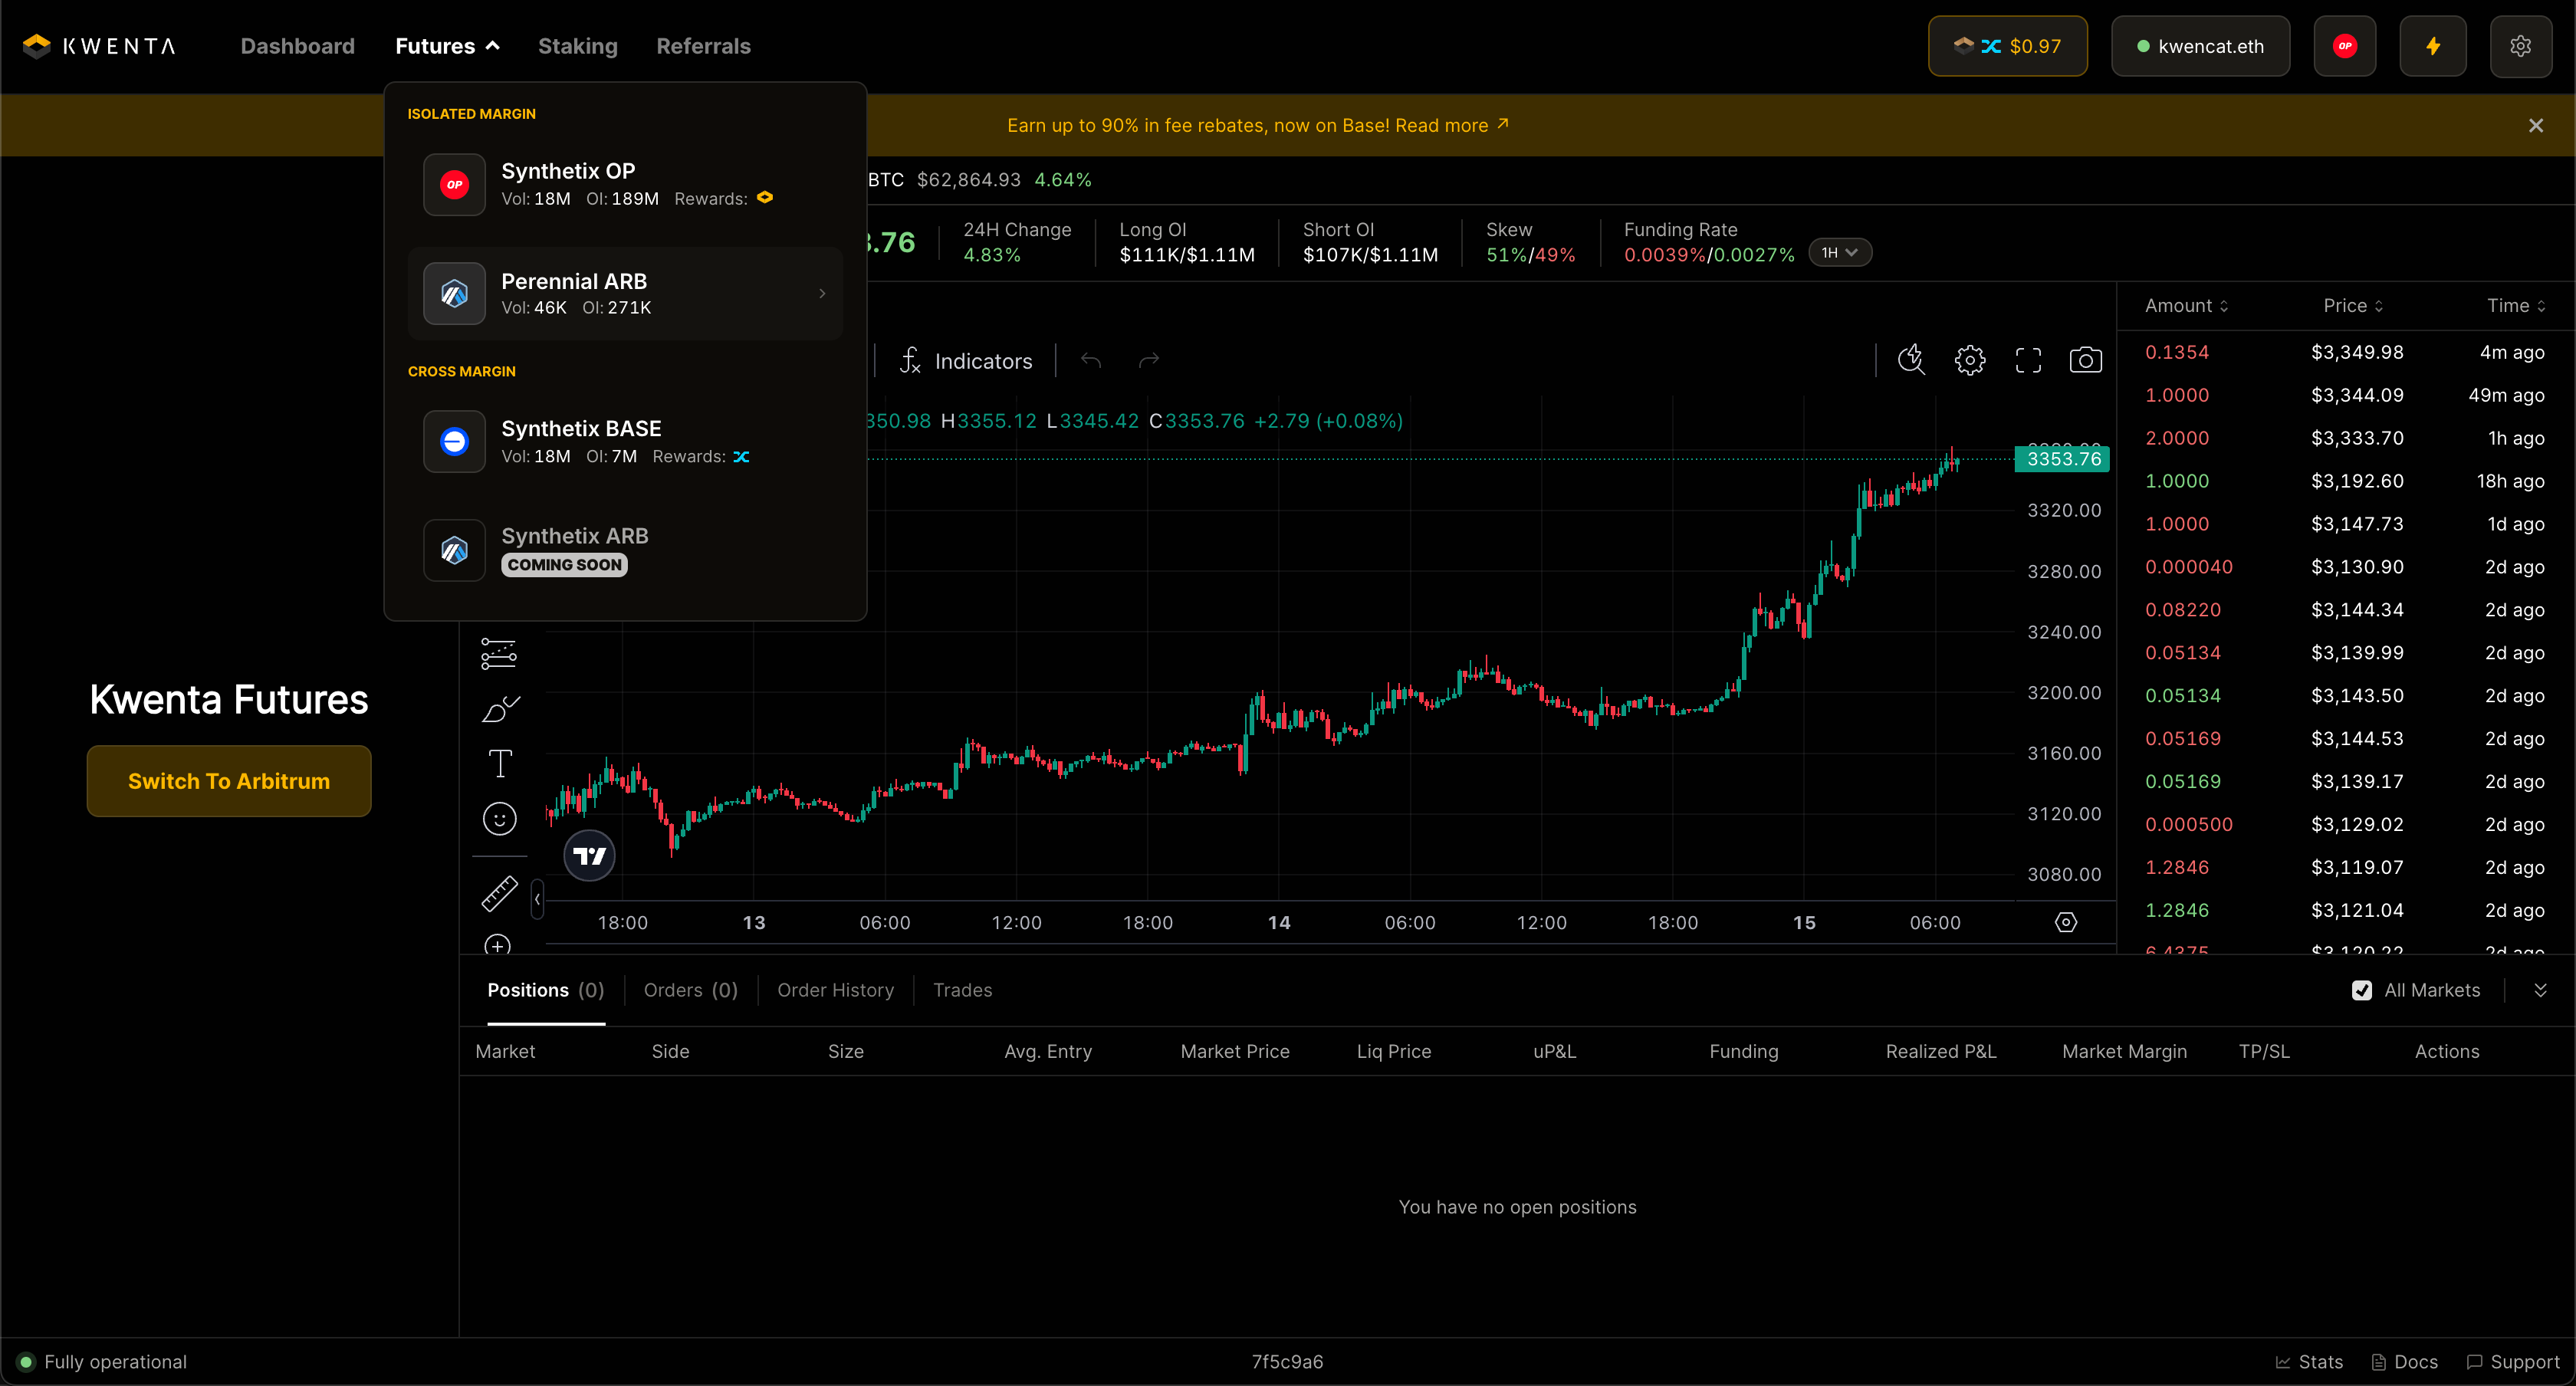Sort trades by Time

pyautogui.click(x=2516, y=306)
